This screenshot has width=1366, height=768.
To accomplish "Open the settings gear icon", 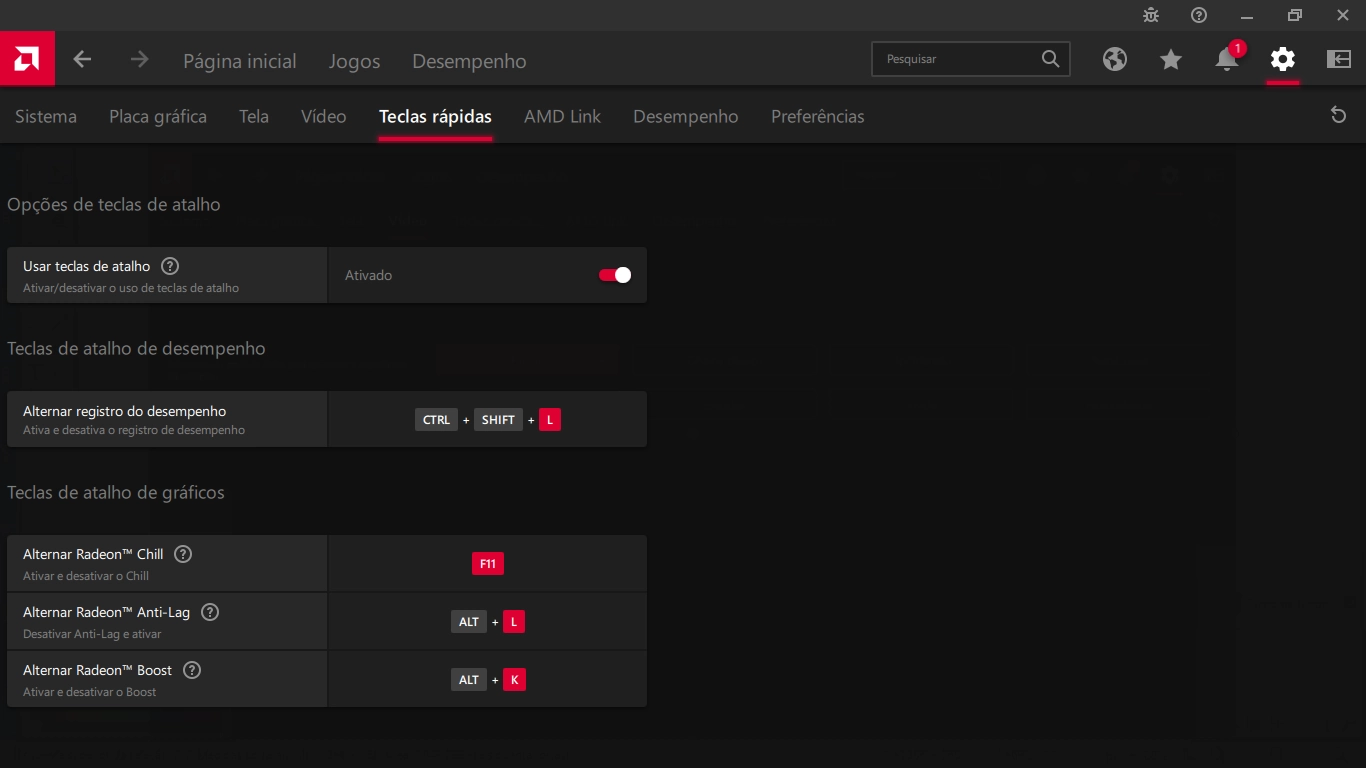I will [x=1283, y=59].
